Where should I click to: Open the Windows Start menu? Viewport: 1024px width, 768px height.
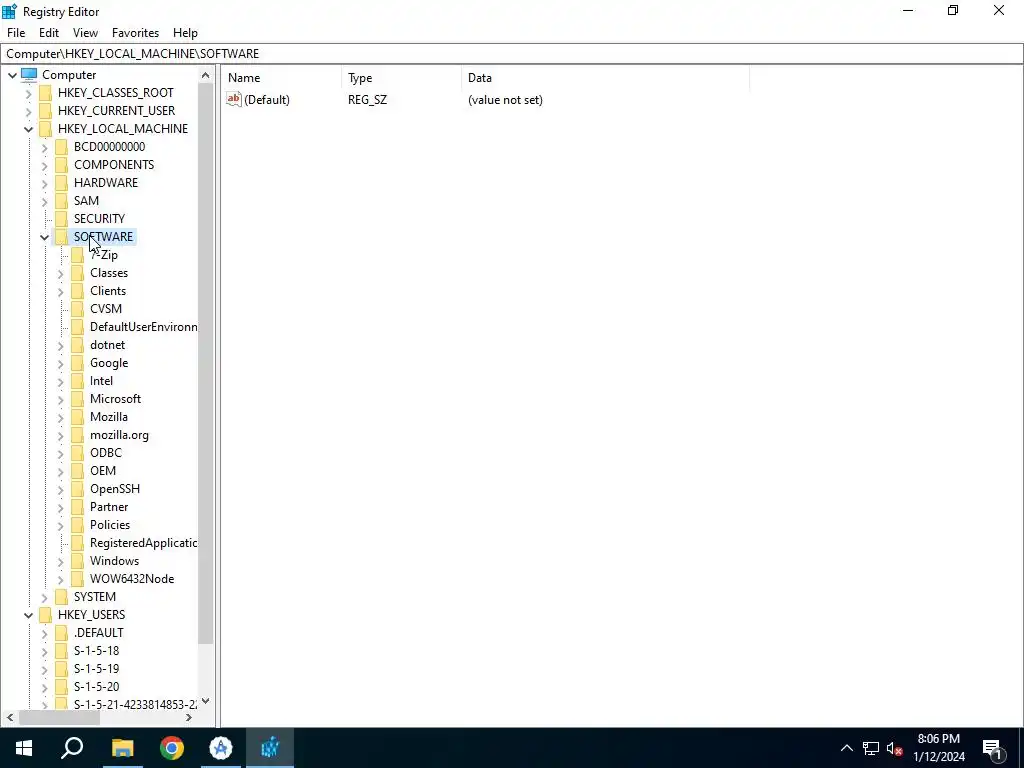pyautogui.click(x=24, y=748)
